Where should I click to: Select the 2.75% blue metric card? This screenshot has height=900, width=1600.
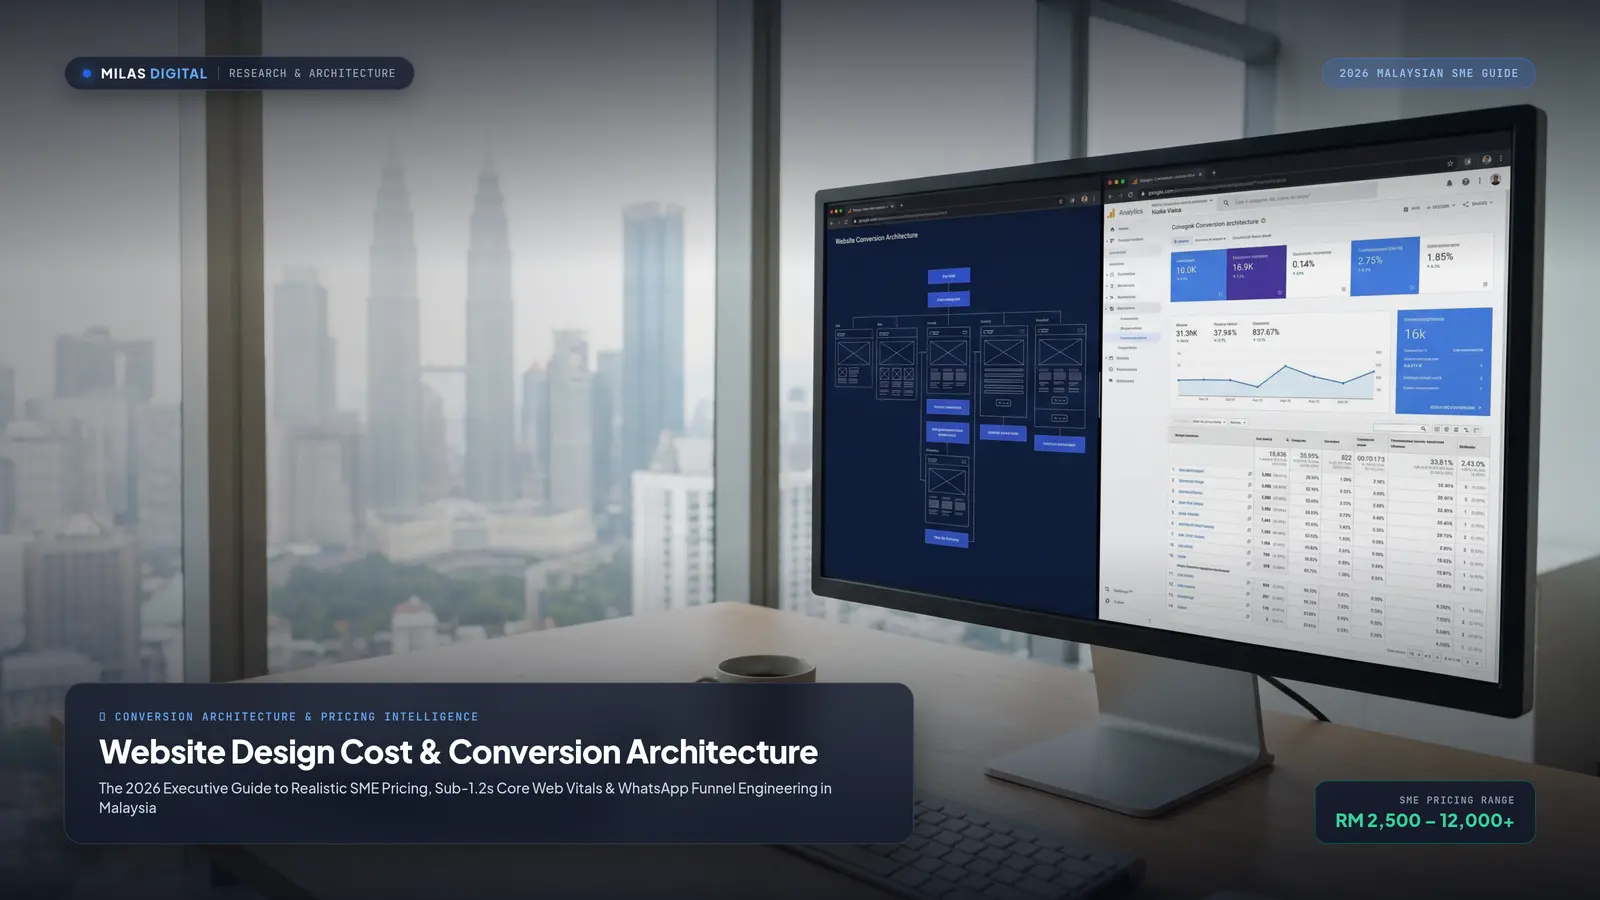tap(1386, 266)
